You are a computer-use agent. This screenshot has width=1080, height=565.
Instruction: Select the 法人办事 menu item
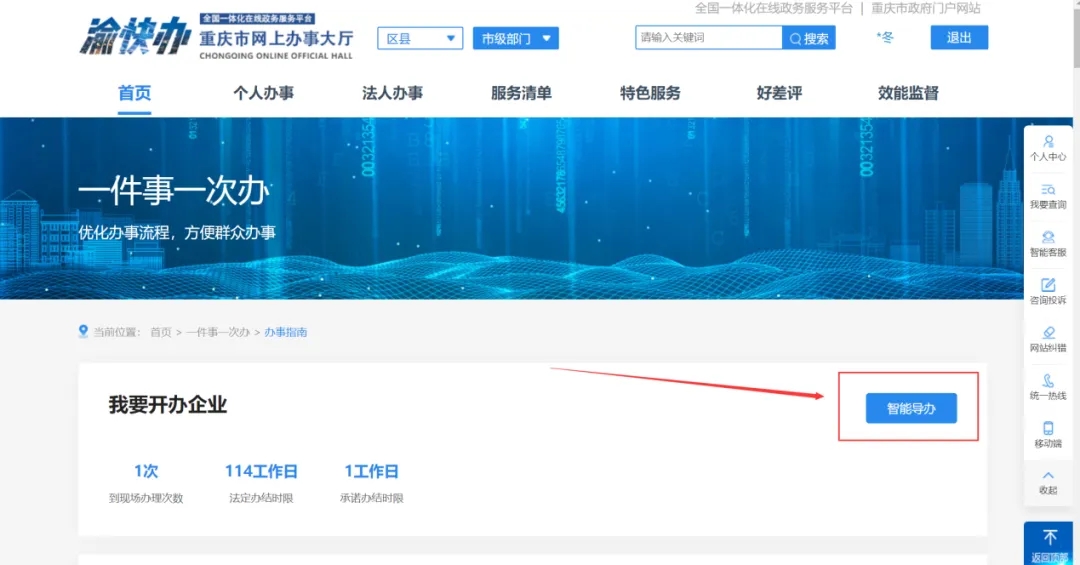392,93
